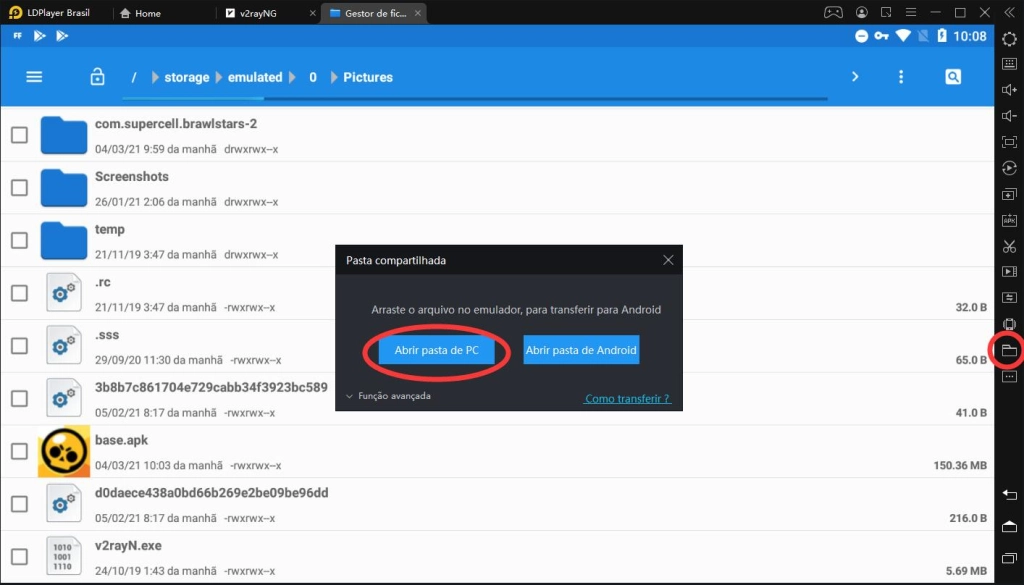Image resolution: width=1024 pixels, height=585 pixels.
Task: Select the base.apk checkbox
Action: coord(19,451)
